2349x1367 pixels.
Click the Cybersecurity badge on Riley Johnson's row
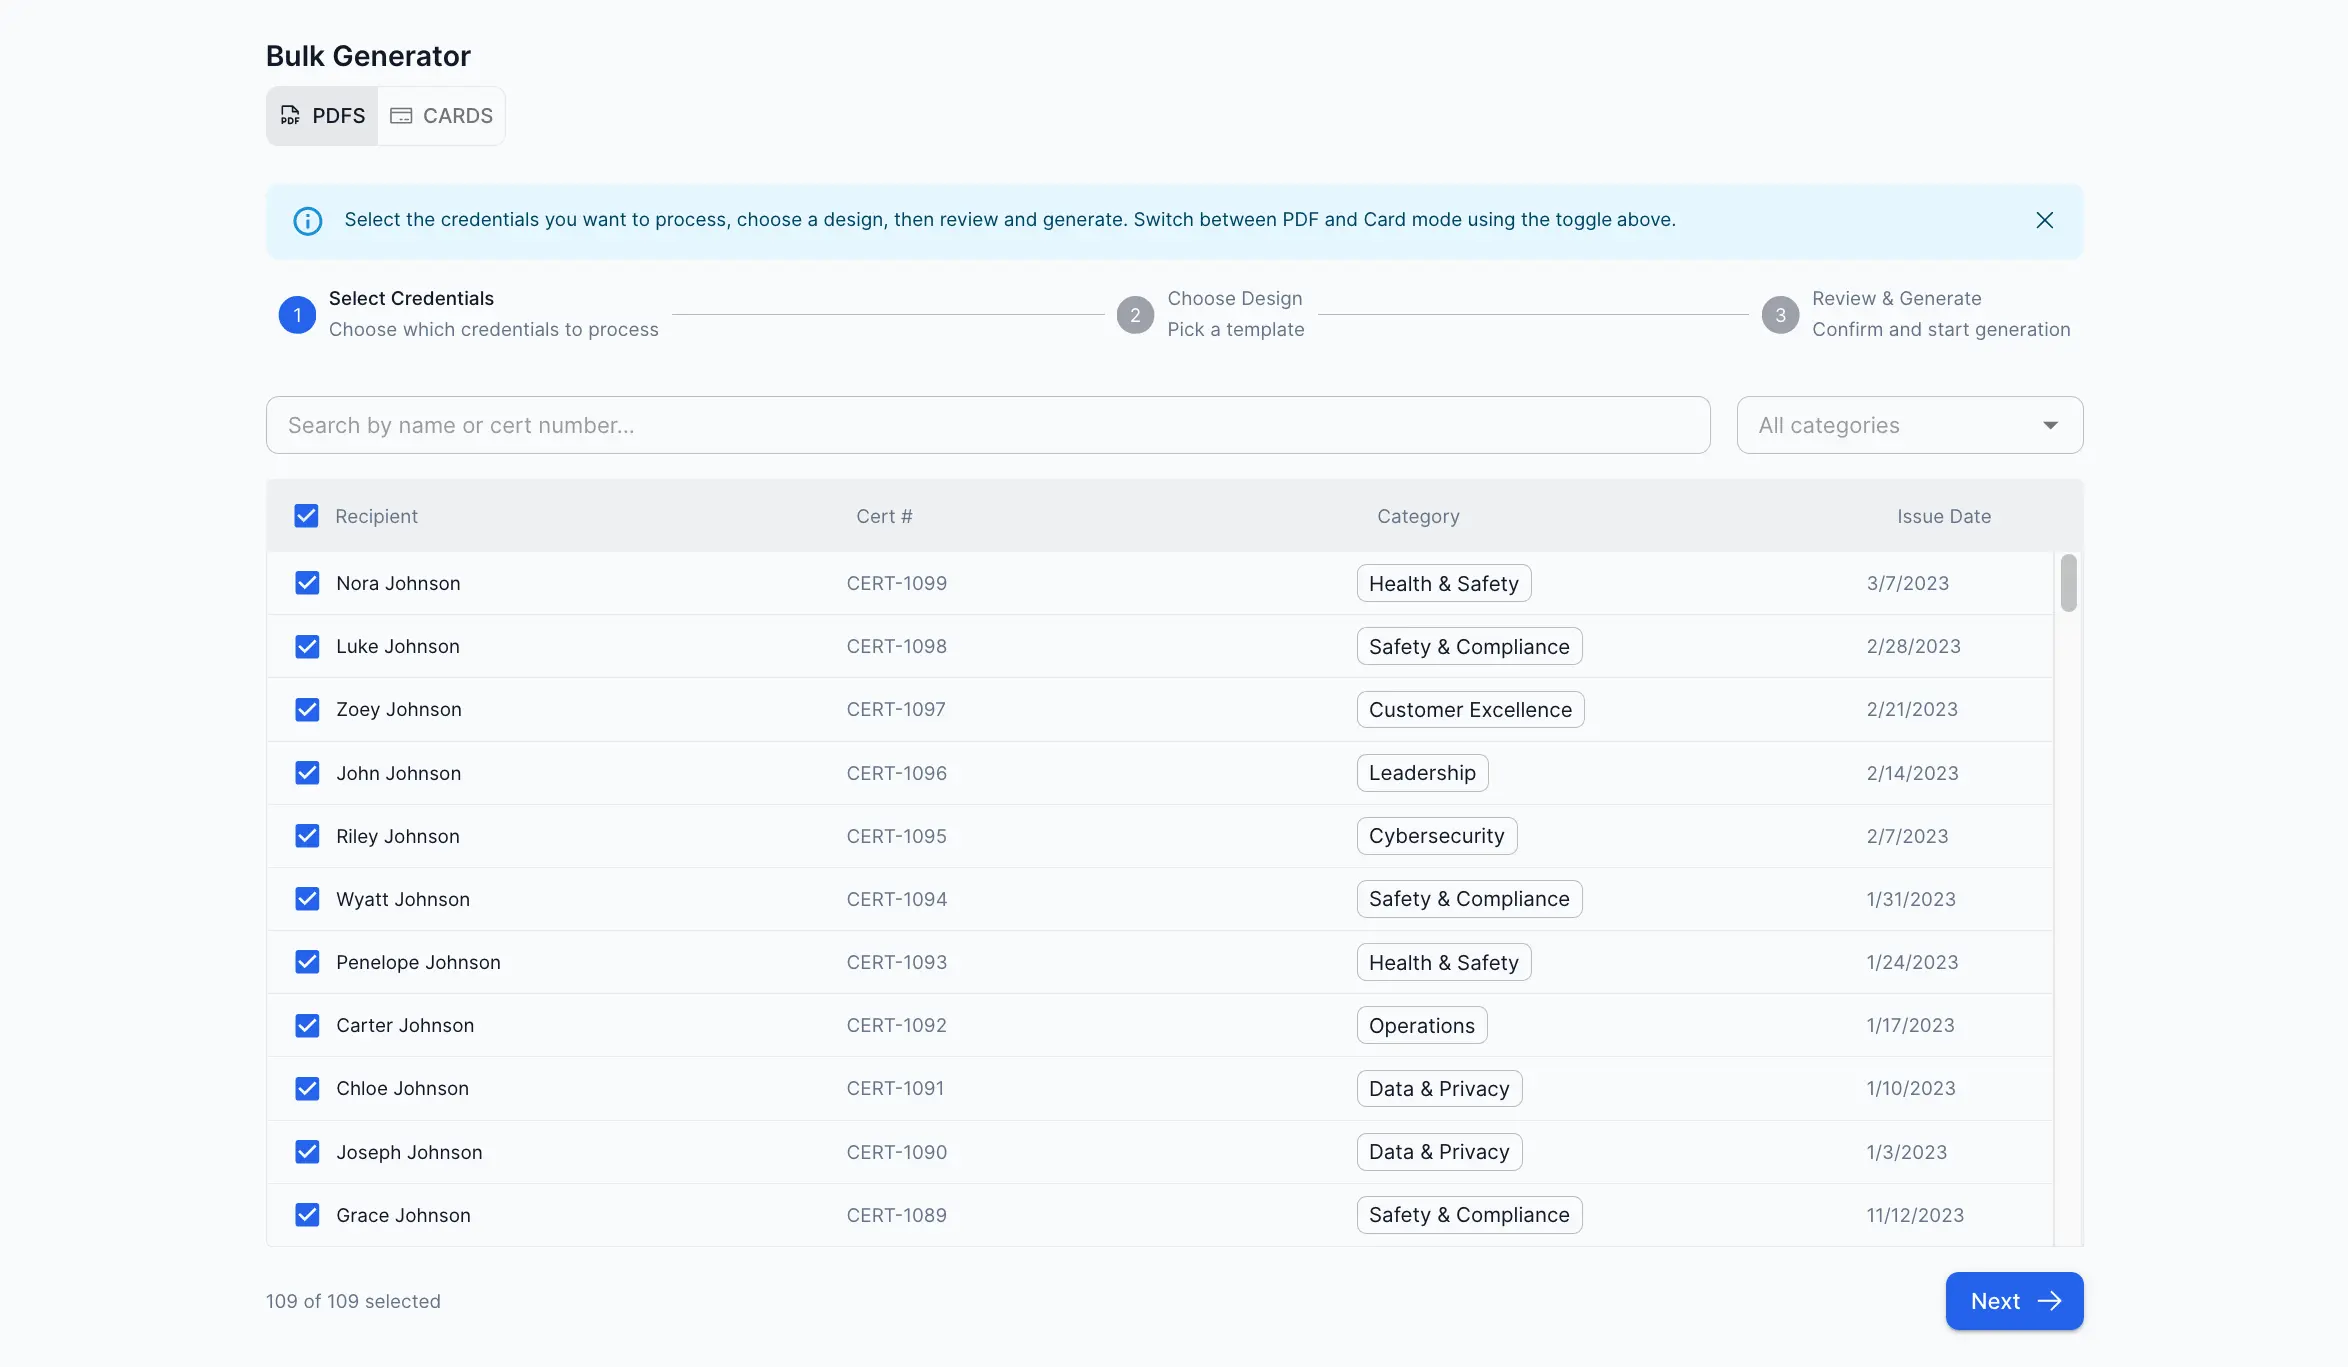coord(1436,835)
